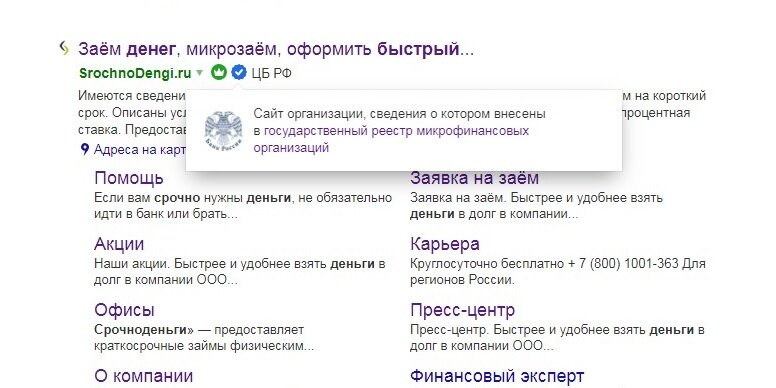Image resolution: width=776 pixels, height=388 pixels.
Task: Open the "О компании" sitelink
Action: [x=144, y=376]
